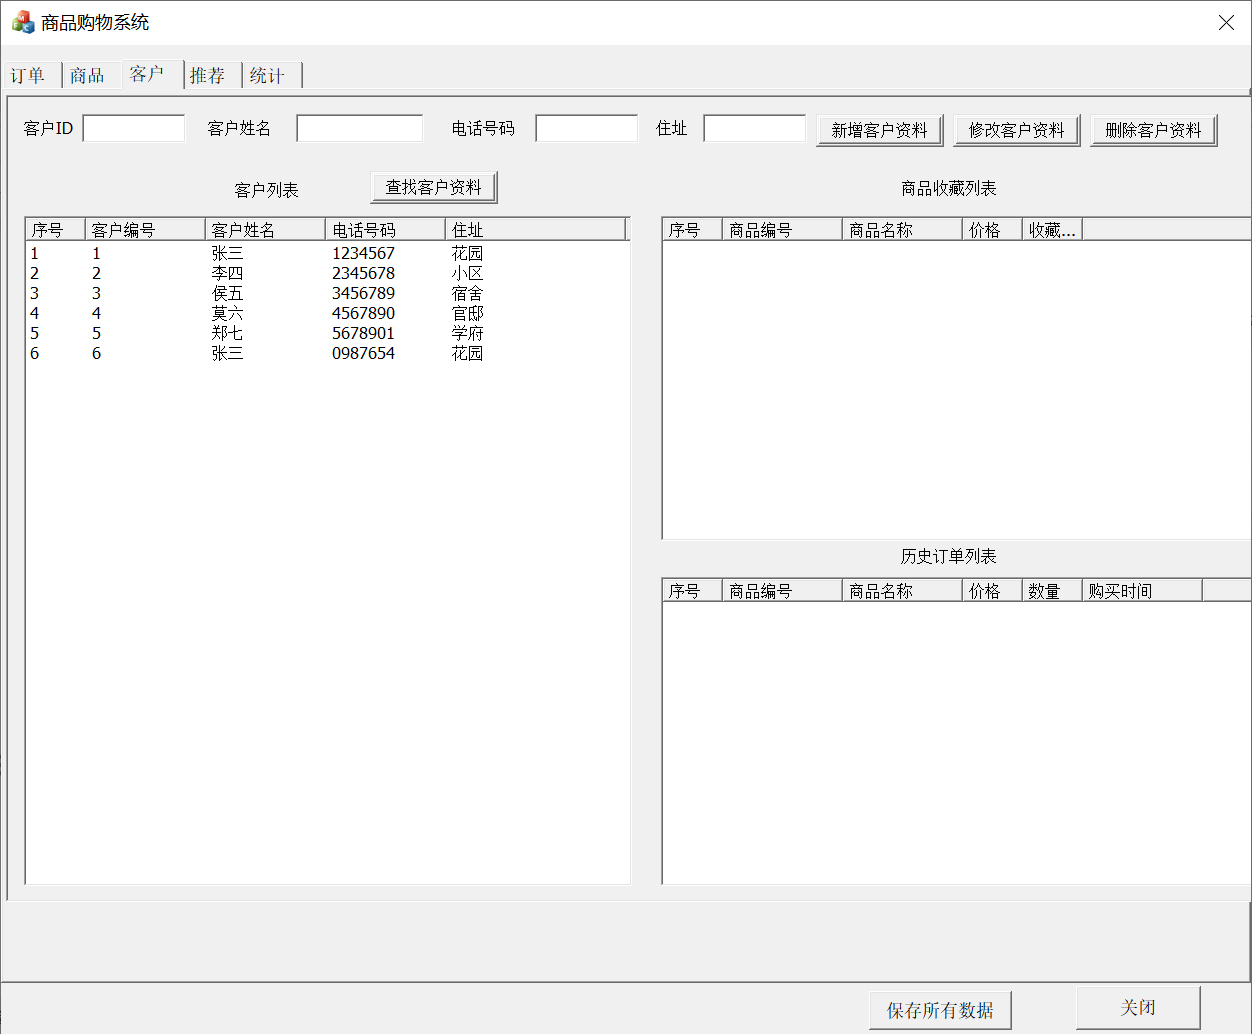Select the customer row 莫六
The image size is (1252, 1034).
(327, 313)
